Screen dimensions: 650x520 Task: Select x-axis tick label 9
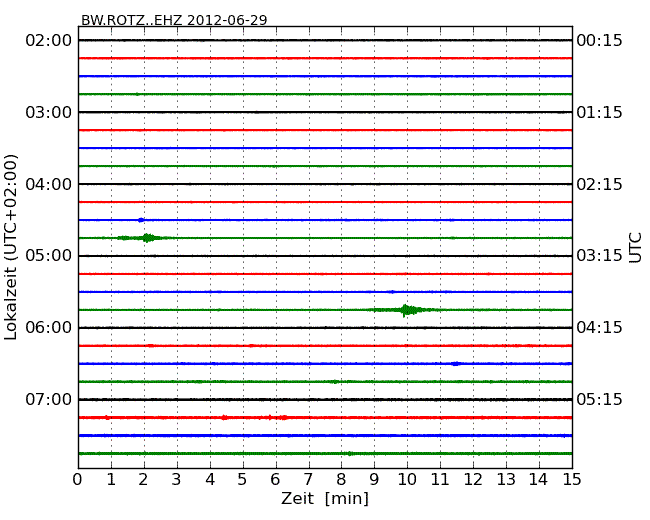(374, 480)
